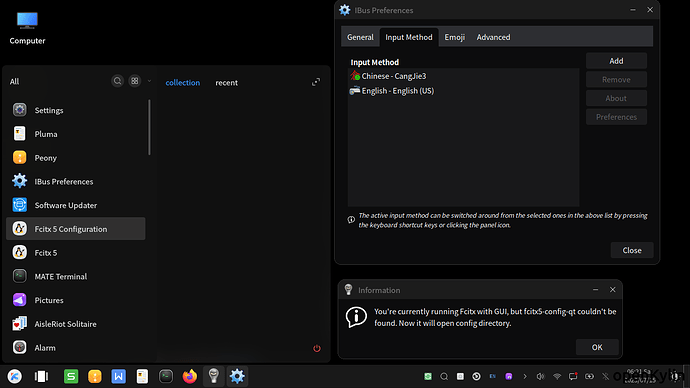Launch Fcitx 5 from the app list
Image resolution: width=690 pixels, height=388 pixels.
point(76,253)
